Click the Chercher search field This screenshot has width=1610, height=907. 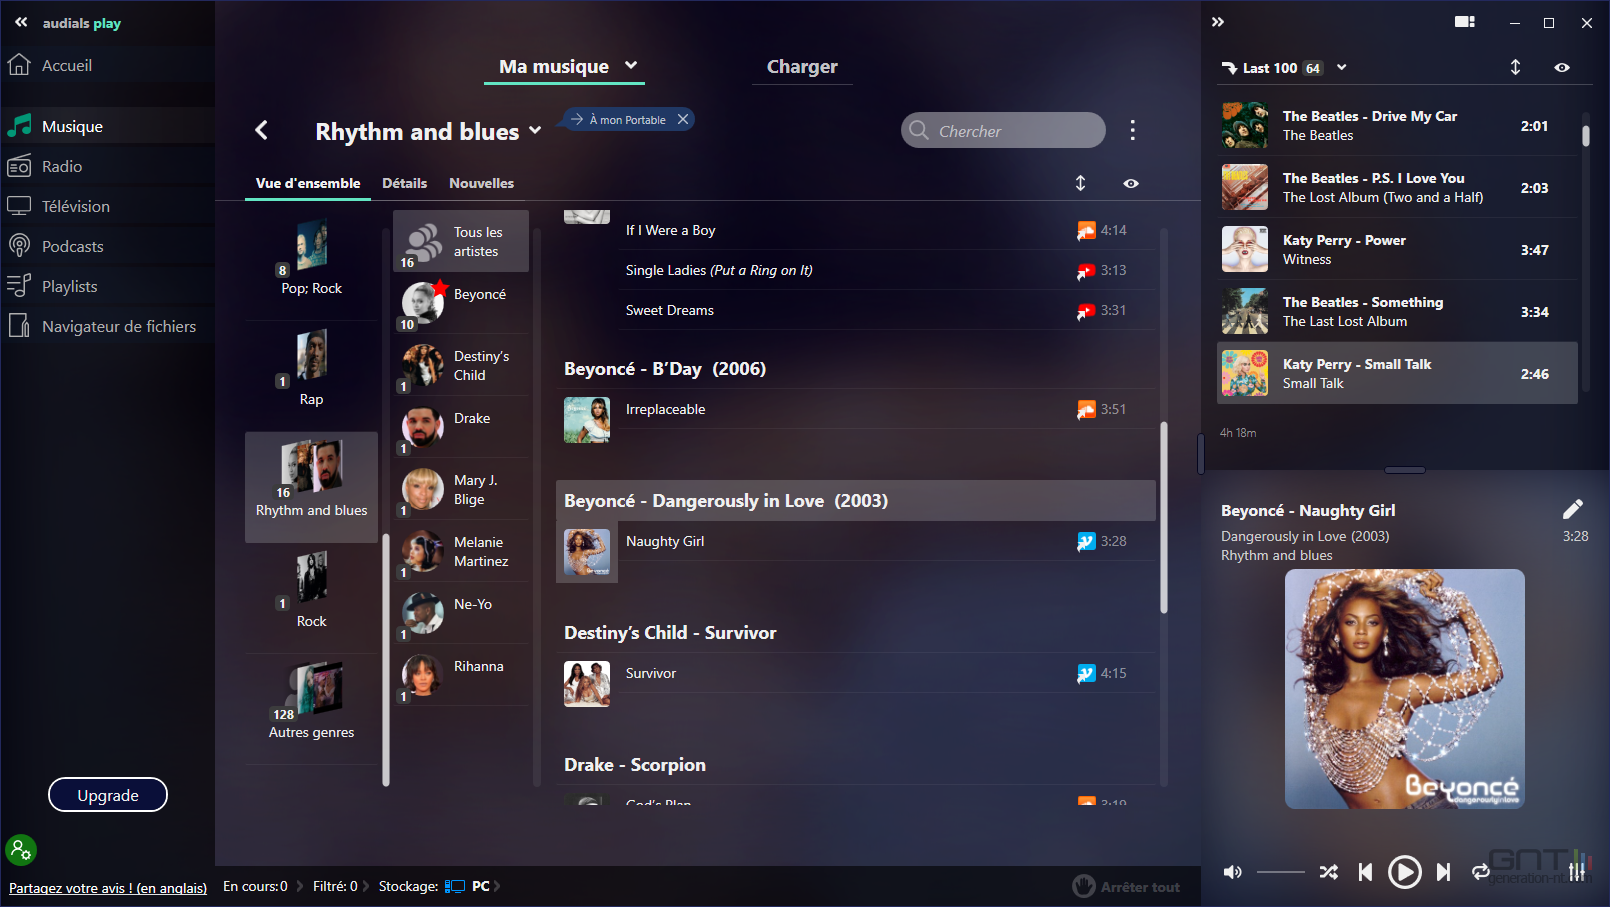click(1003, 130)
